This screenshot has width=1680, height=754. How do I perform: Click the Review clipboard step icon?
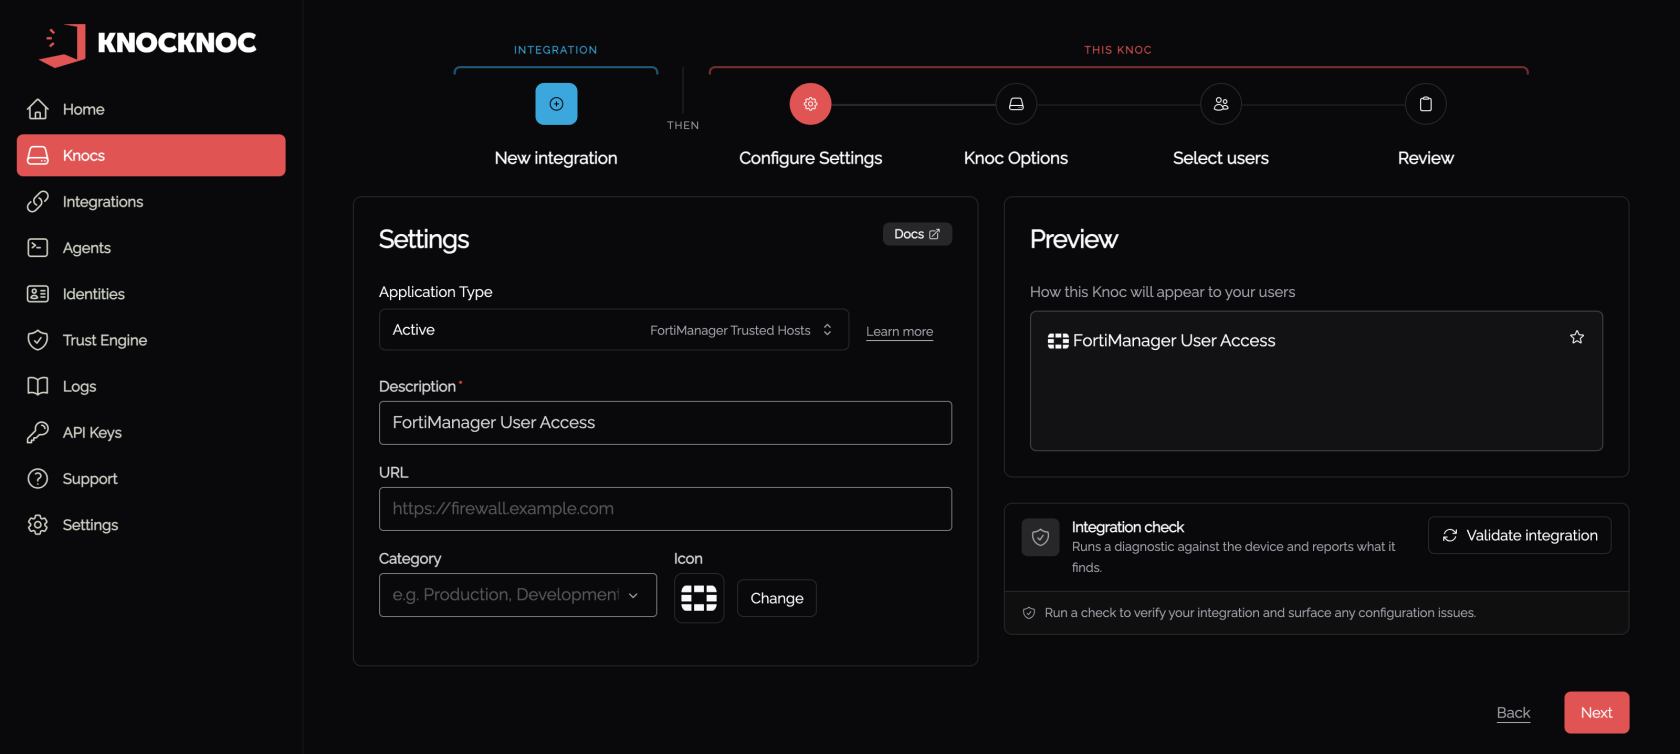click(x=1426, y=104)
